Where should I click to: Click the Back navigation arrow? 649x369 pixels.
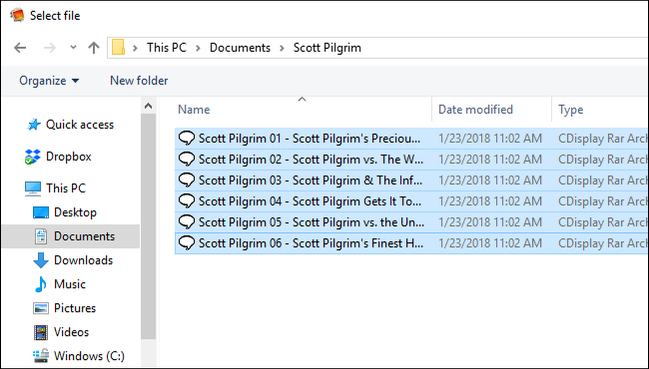pyautogui.click(x=20, y=48)
